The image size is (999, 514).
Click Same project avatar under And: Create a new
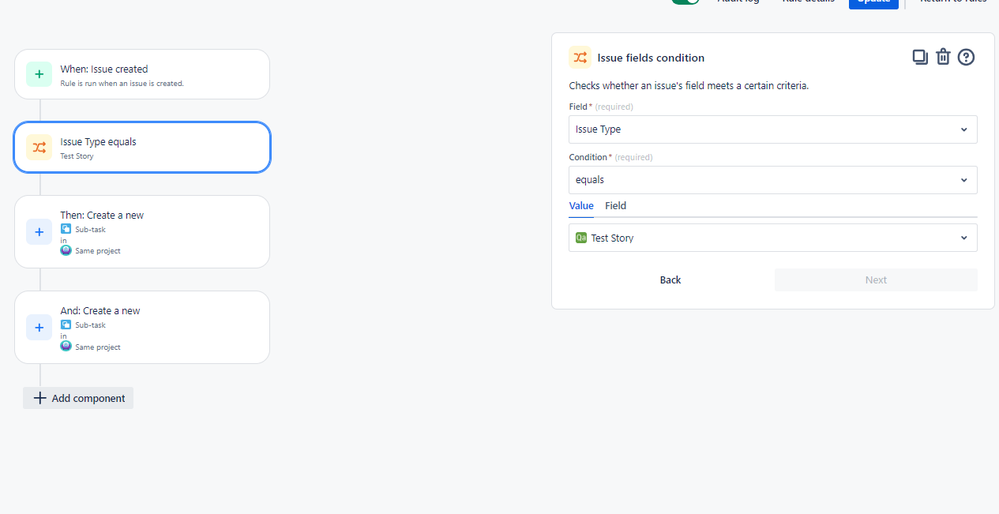(66, 346)
